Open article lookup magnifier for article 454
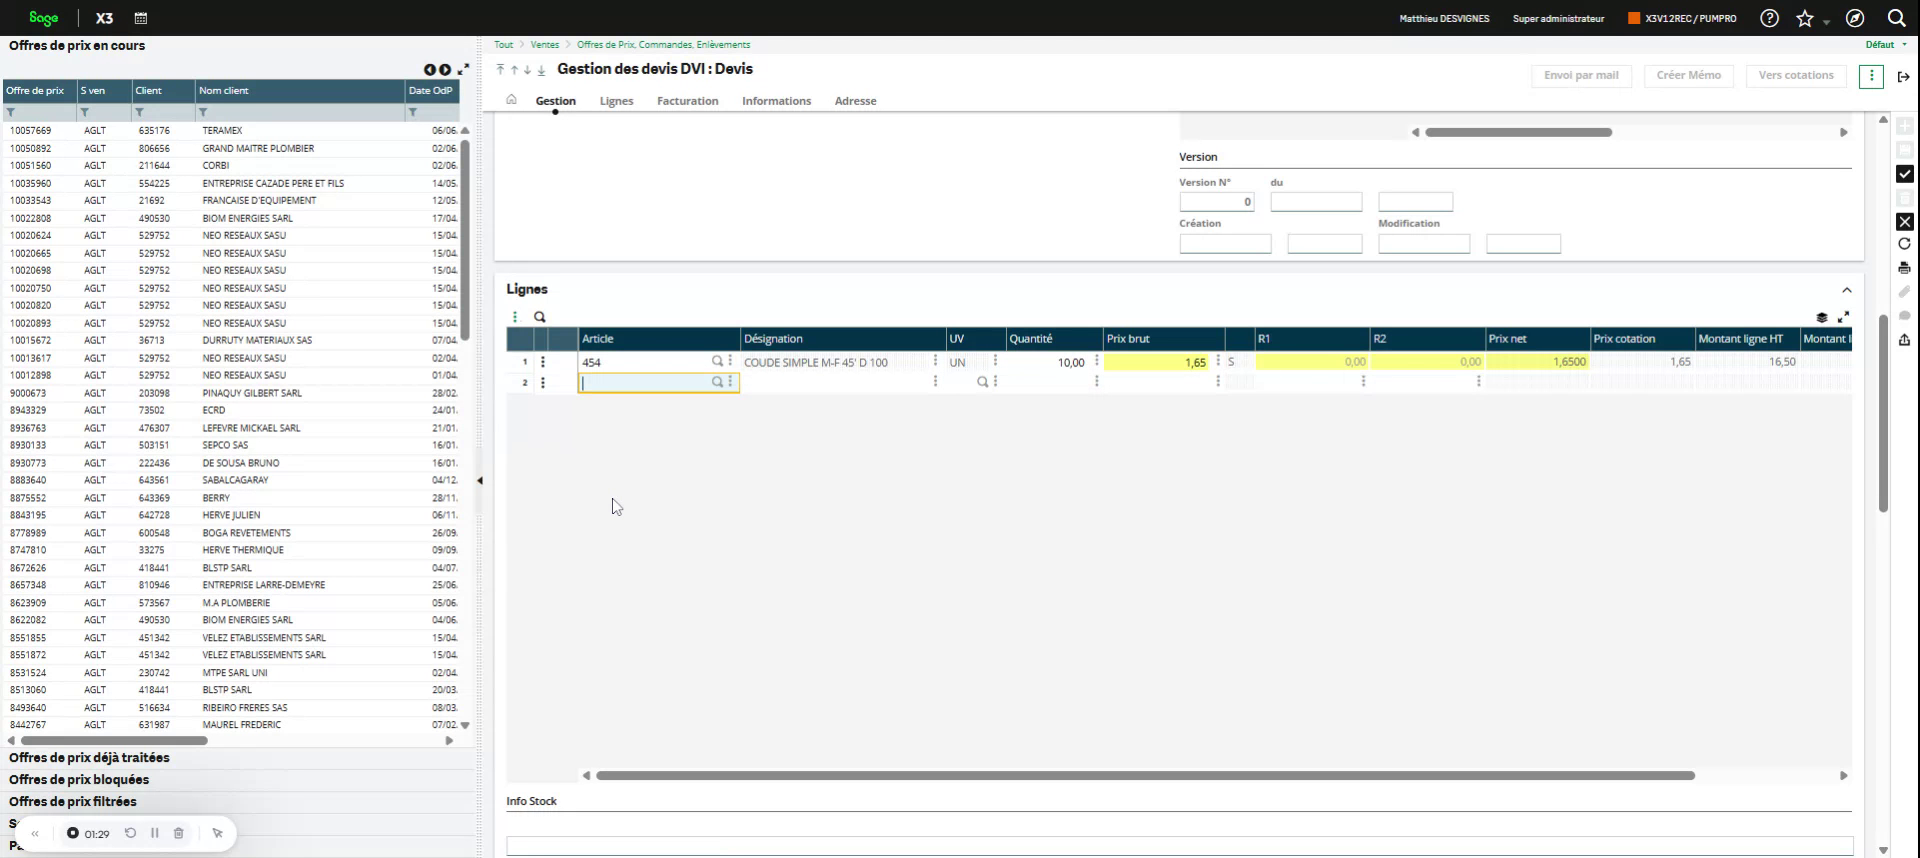1920x858 pixels. coord(717,361)
